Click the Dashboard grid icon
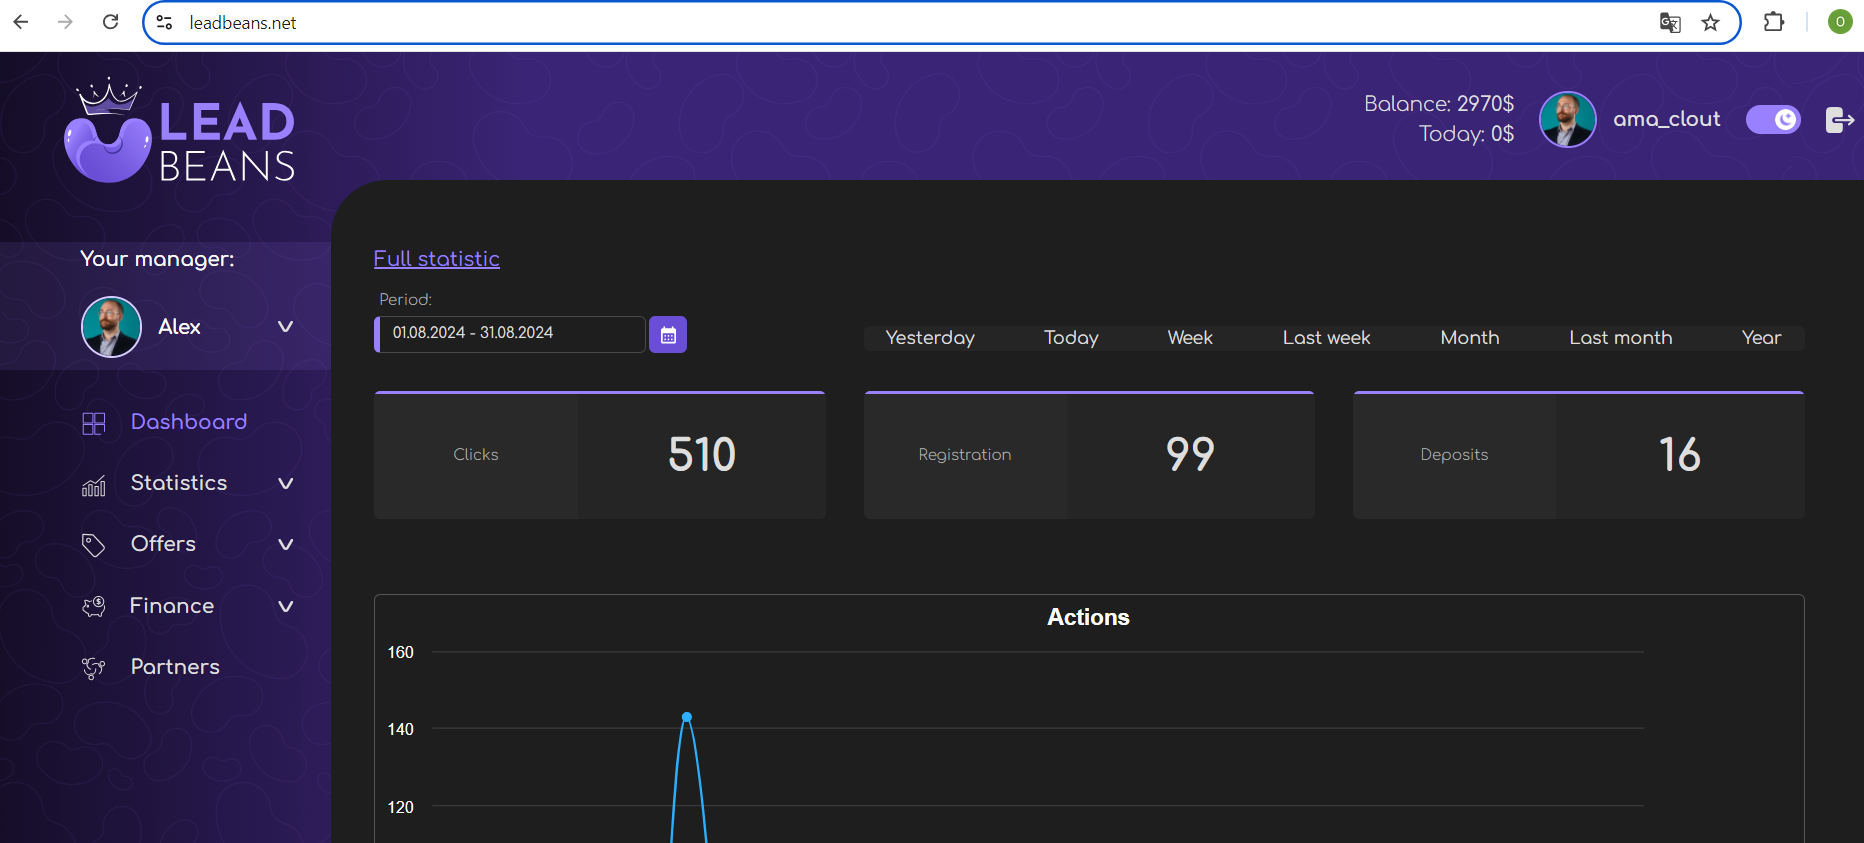Image resolution: width=1864 pixels, height=843 pixels. 94,423
